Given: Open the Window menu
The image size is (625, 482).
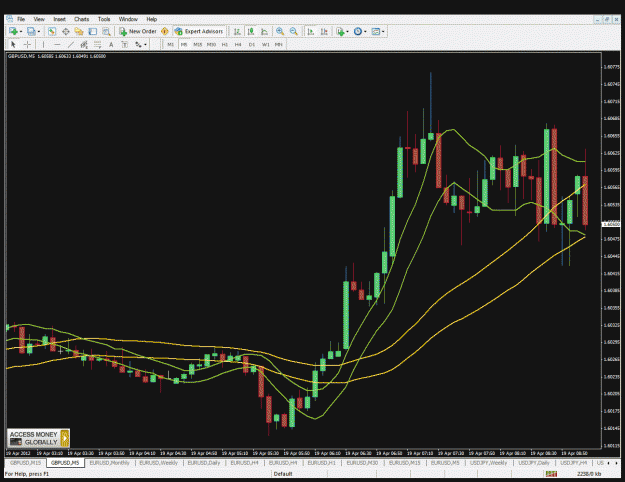Looking at the screenshot, I should pyautogui.click(x=128, y=19).
